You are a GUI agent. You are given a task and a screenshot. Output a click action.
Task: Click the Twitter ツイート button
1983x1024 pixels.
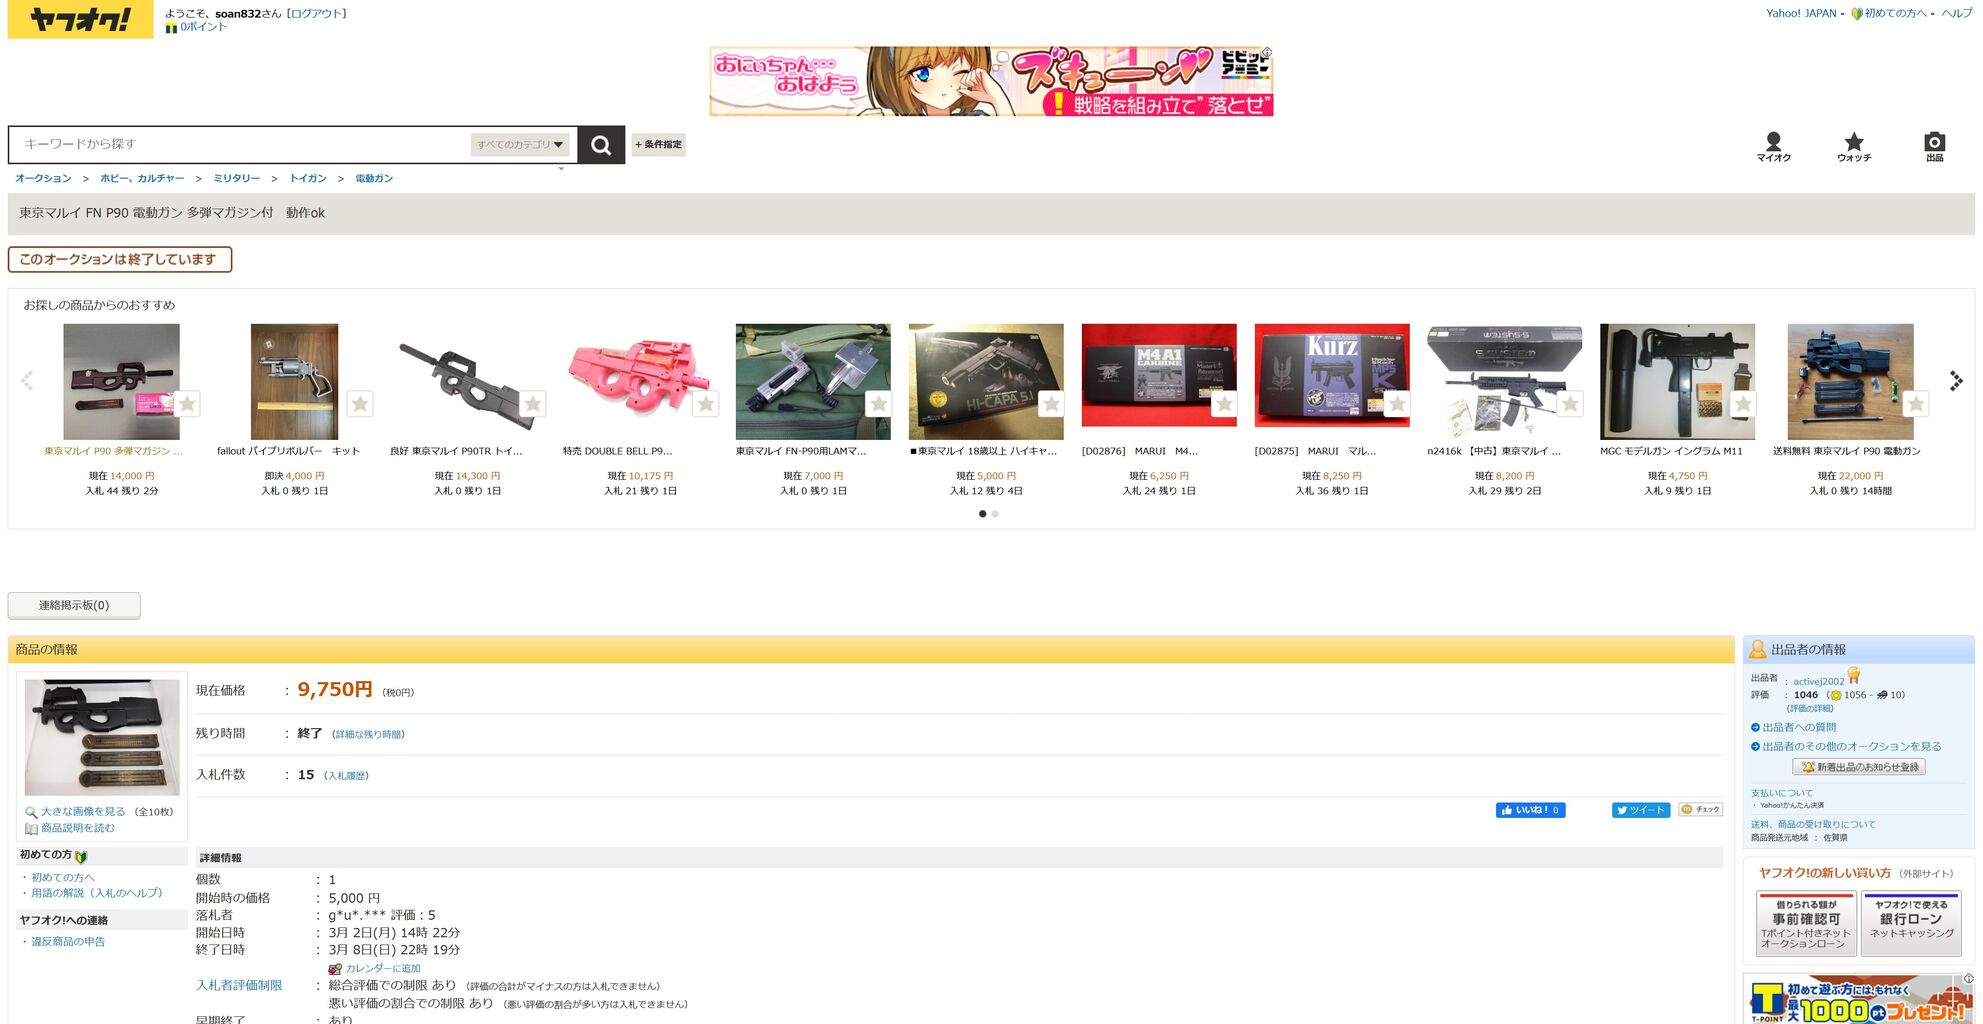pyautogui.click(x=1641, y=810)
